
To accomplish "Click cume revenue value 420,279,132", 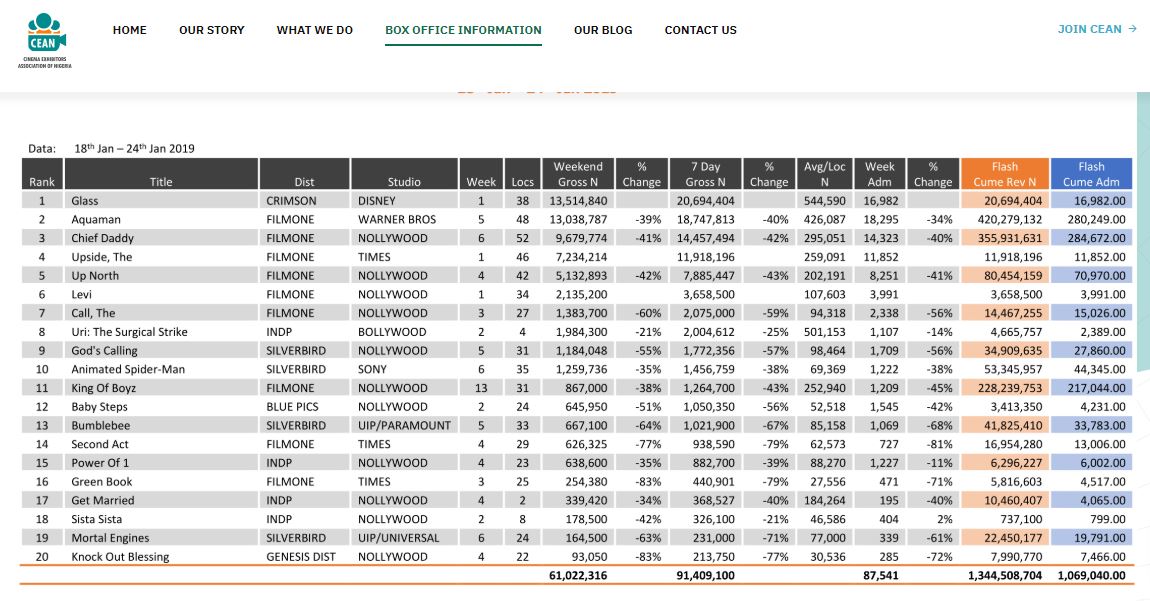I will (x=1010, y=219).
